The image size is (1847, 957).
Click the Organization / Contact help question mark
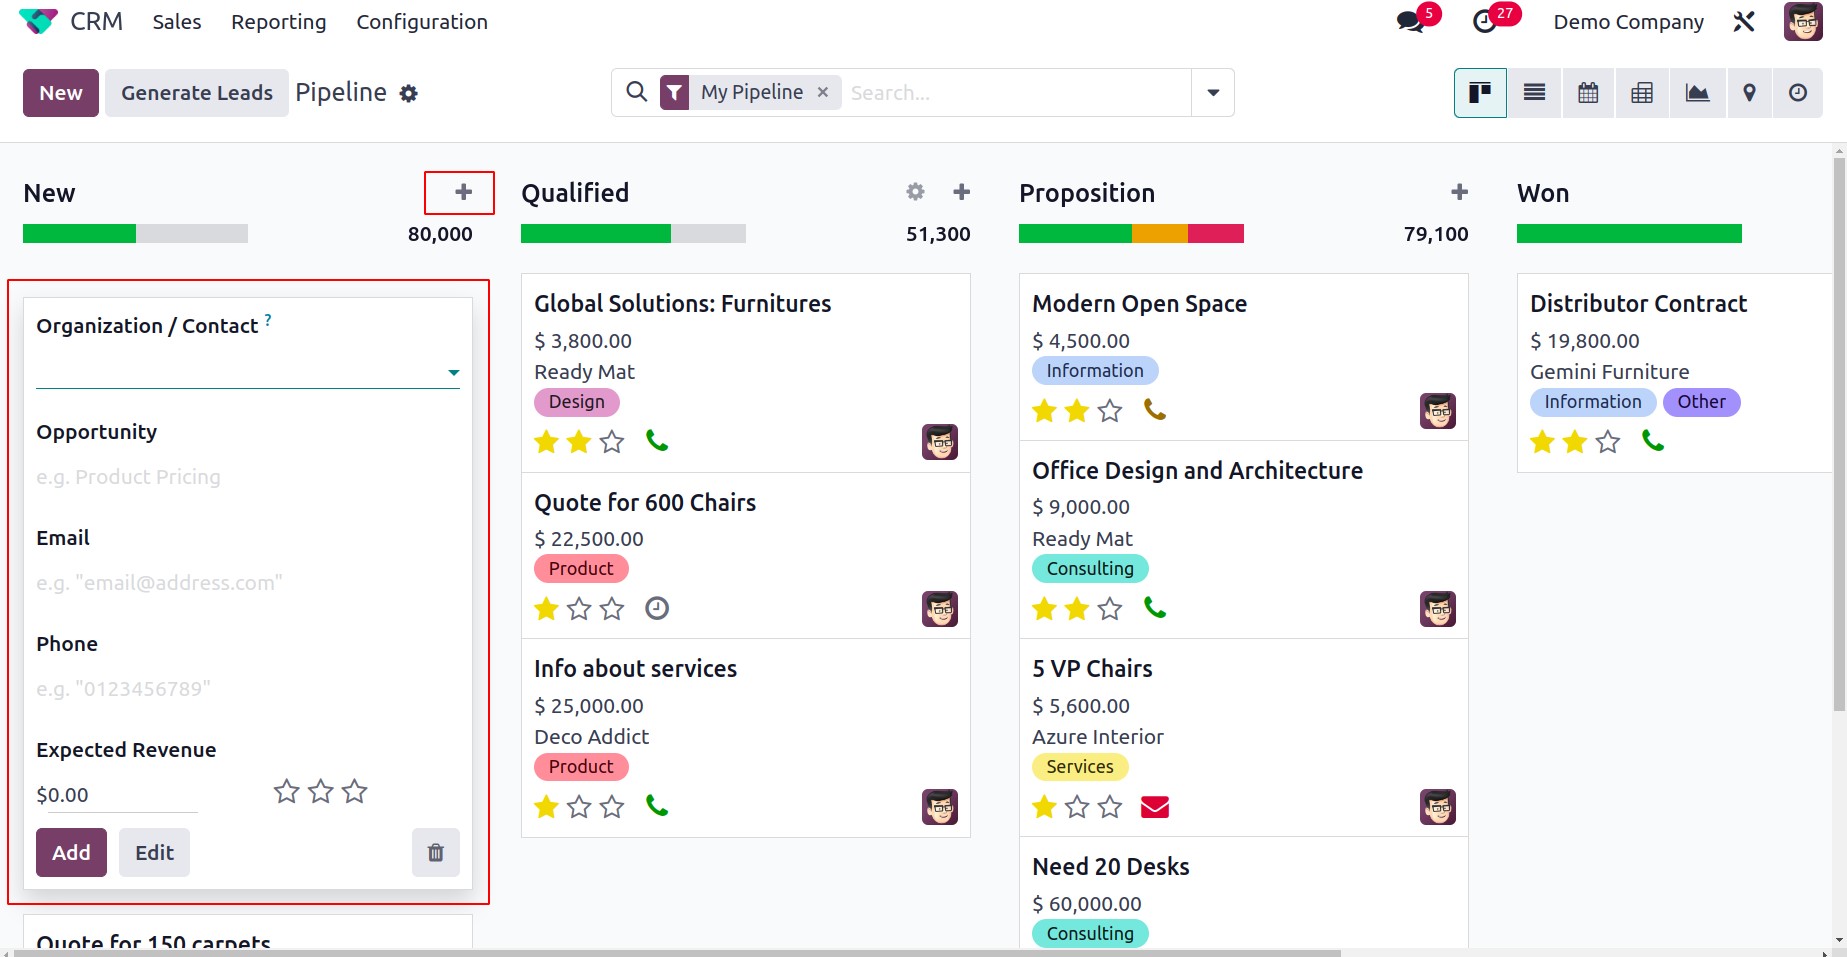pos(268,320)
